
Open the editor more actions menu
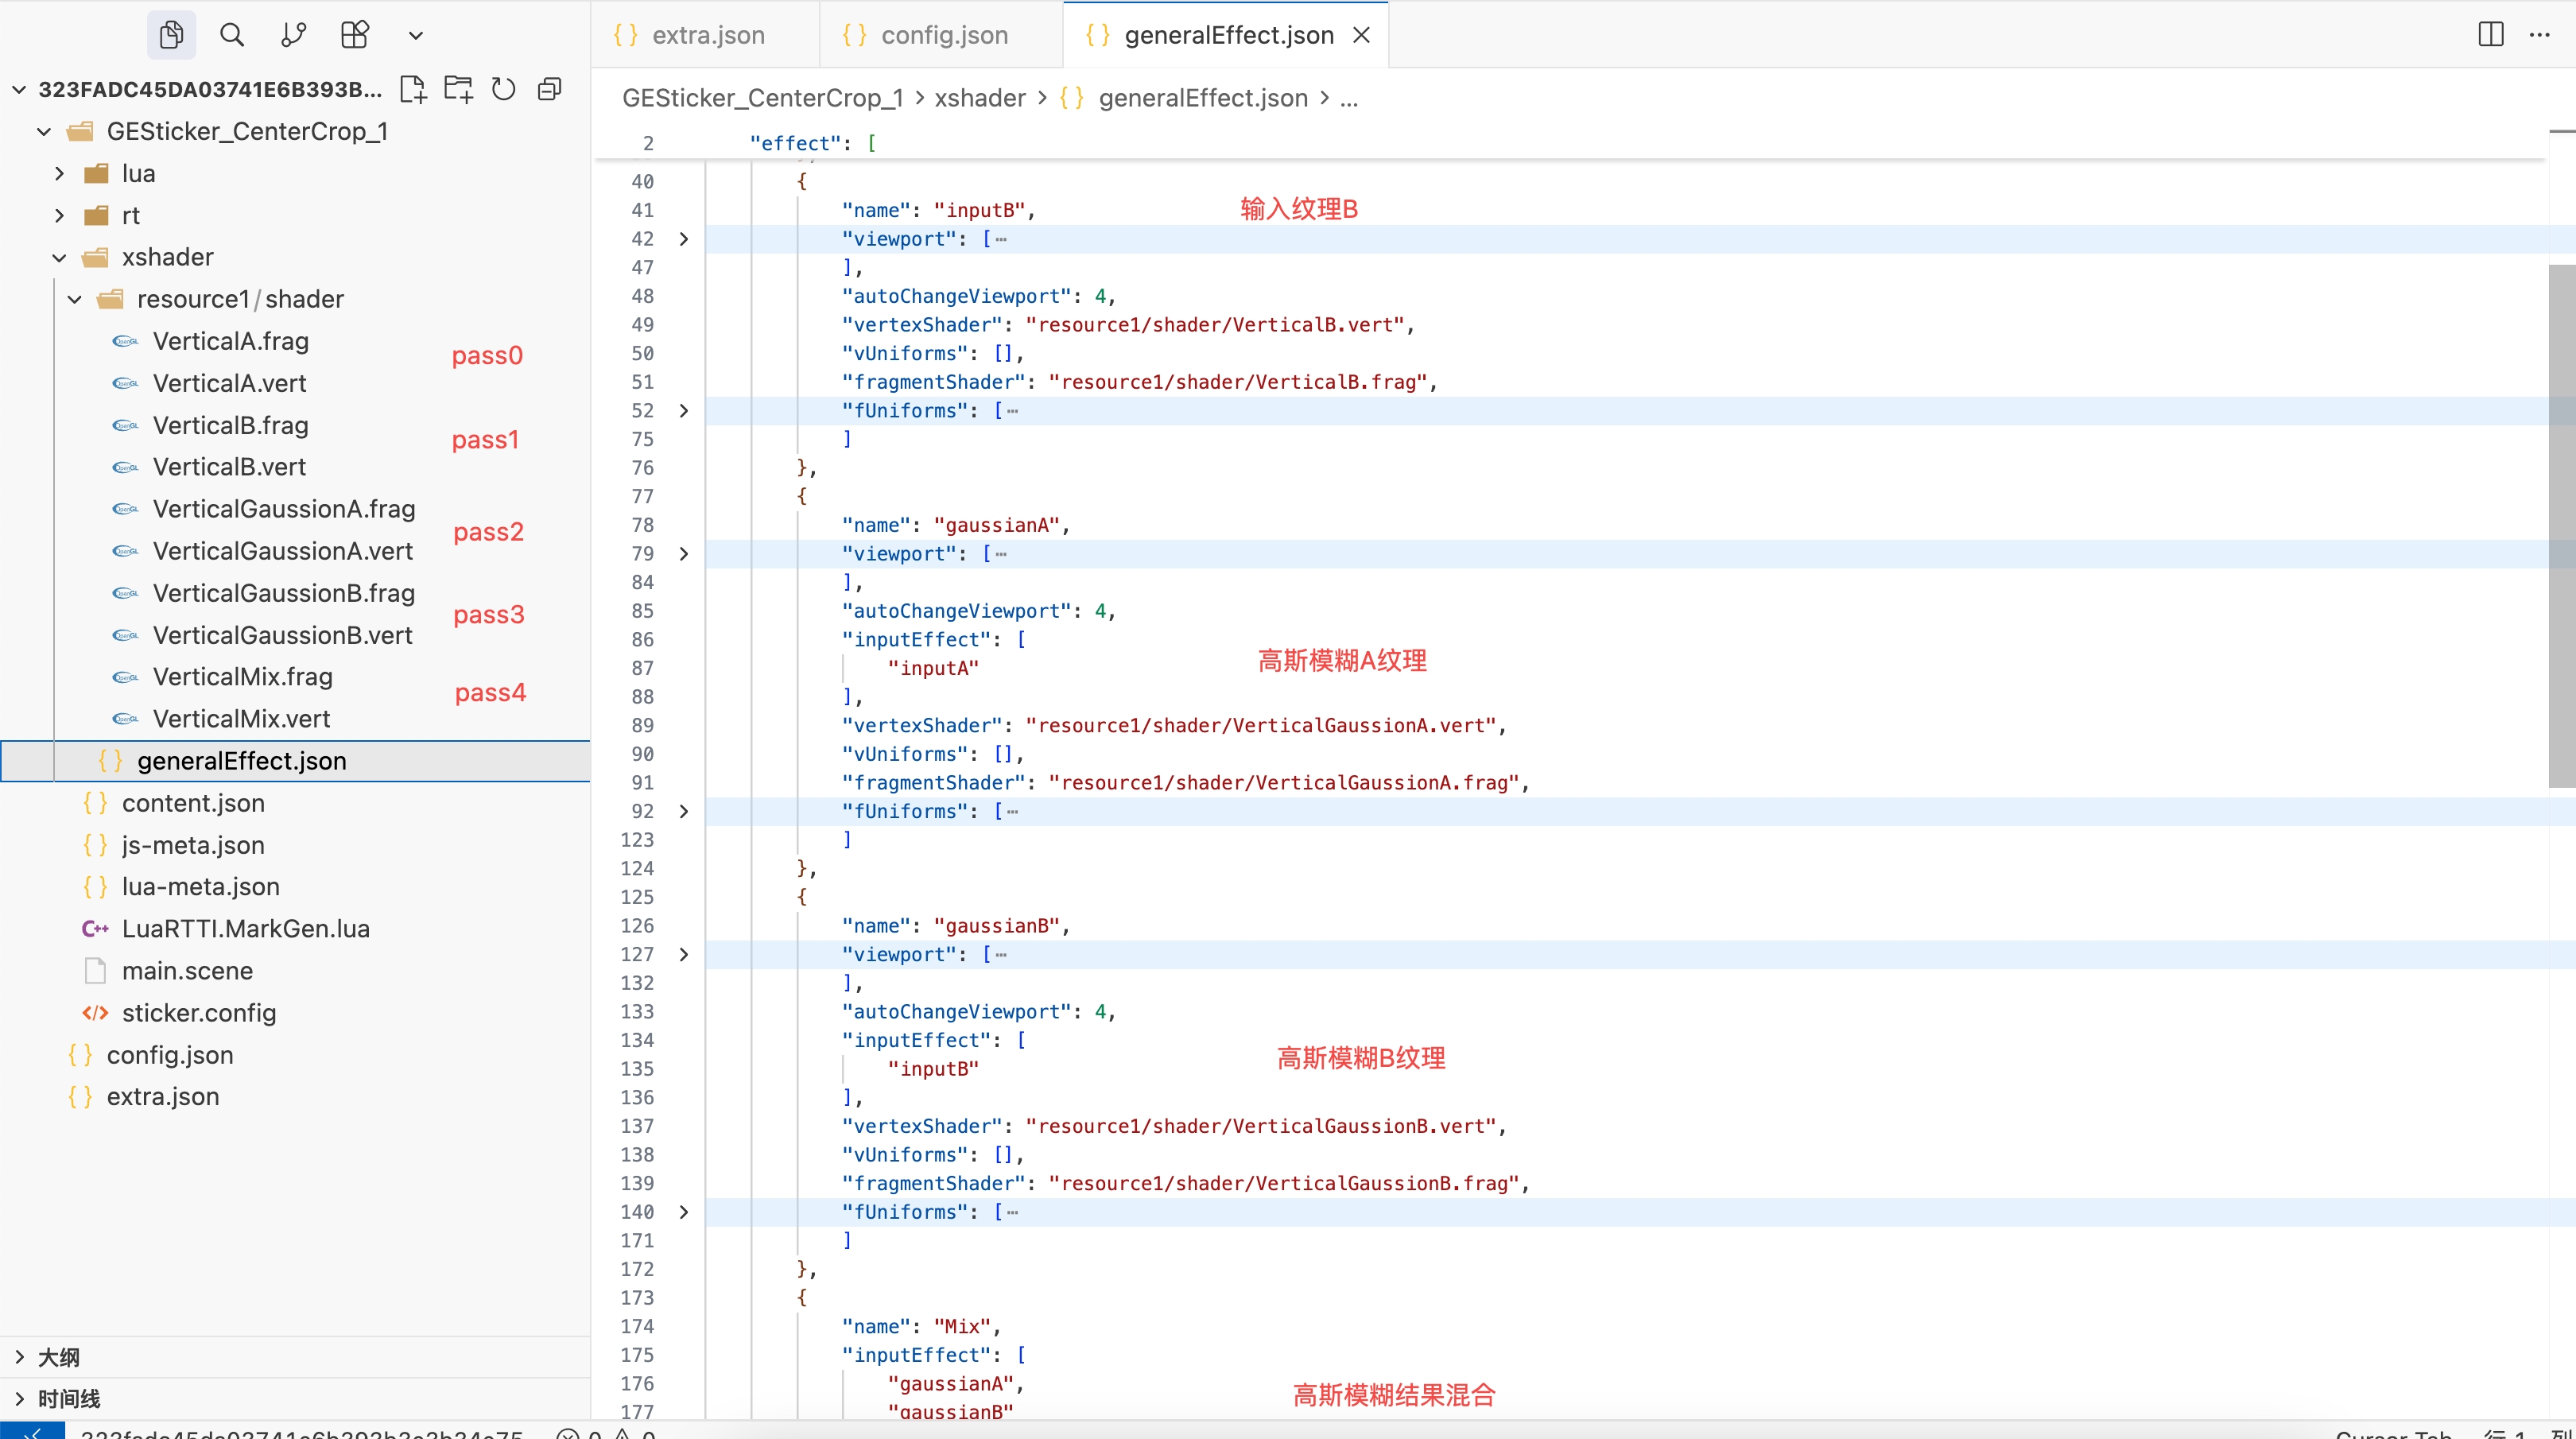tap(2540, 35)
